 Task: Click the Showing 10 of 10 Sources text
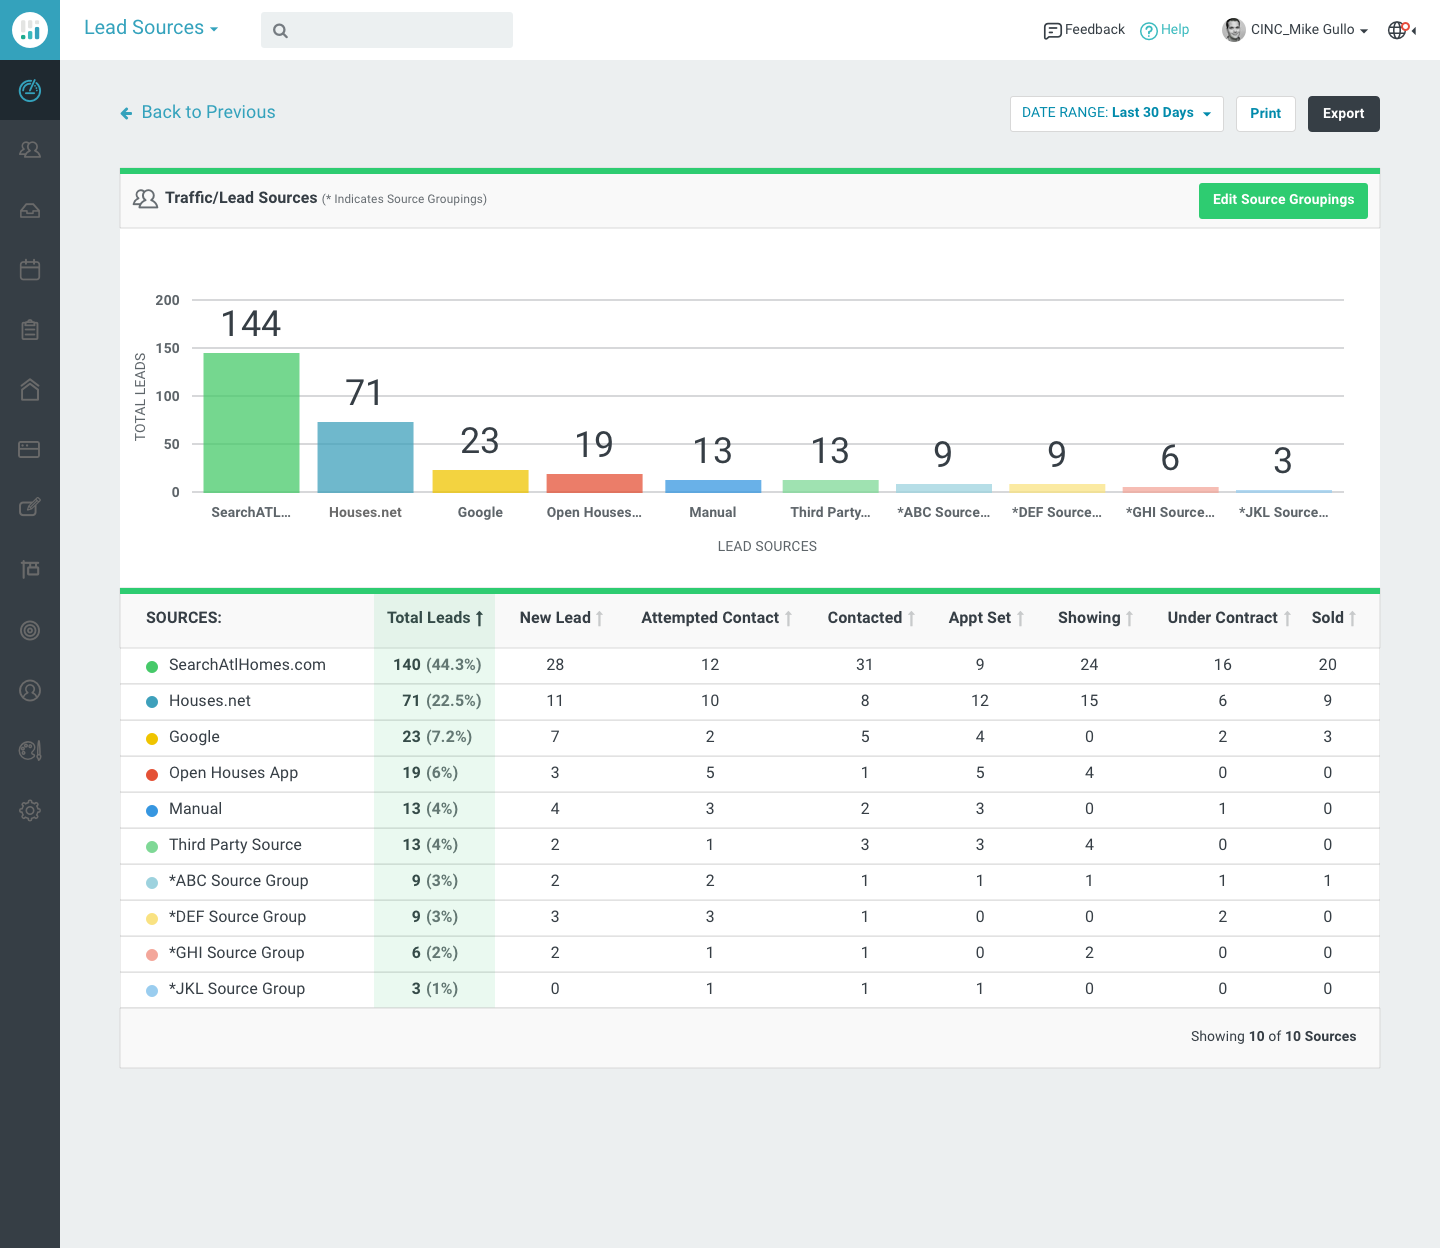[x=1273, y=1037]
